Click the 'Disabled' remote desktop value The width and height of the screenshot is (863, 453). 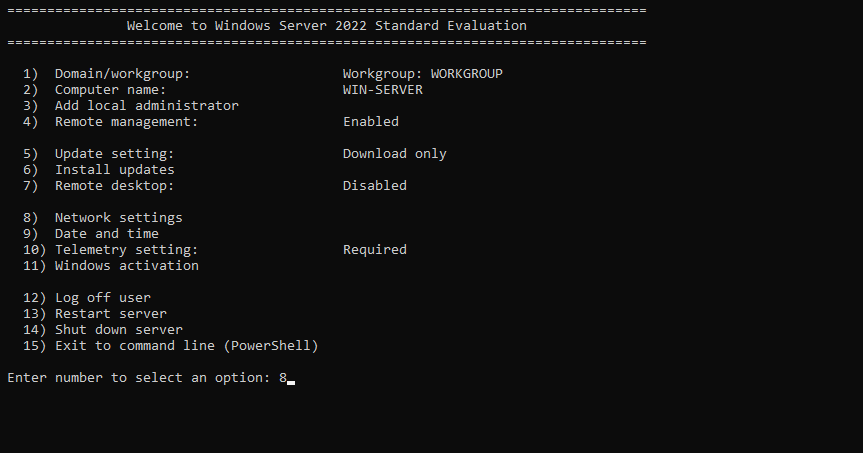pos(375,185)
